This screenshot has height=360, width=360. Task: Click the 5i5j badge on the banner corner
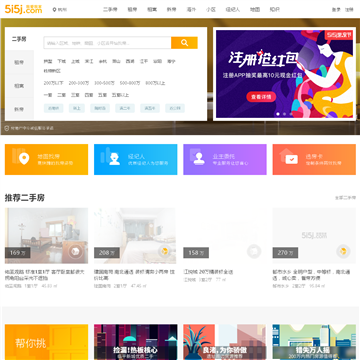(339, 35)
